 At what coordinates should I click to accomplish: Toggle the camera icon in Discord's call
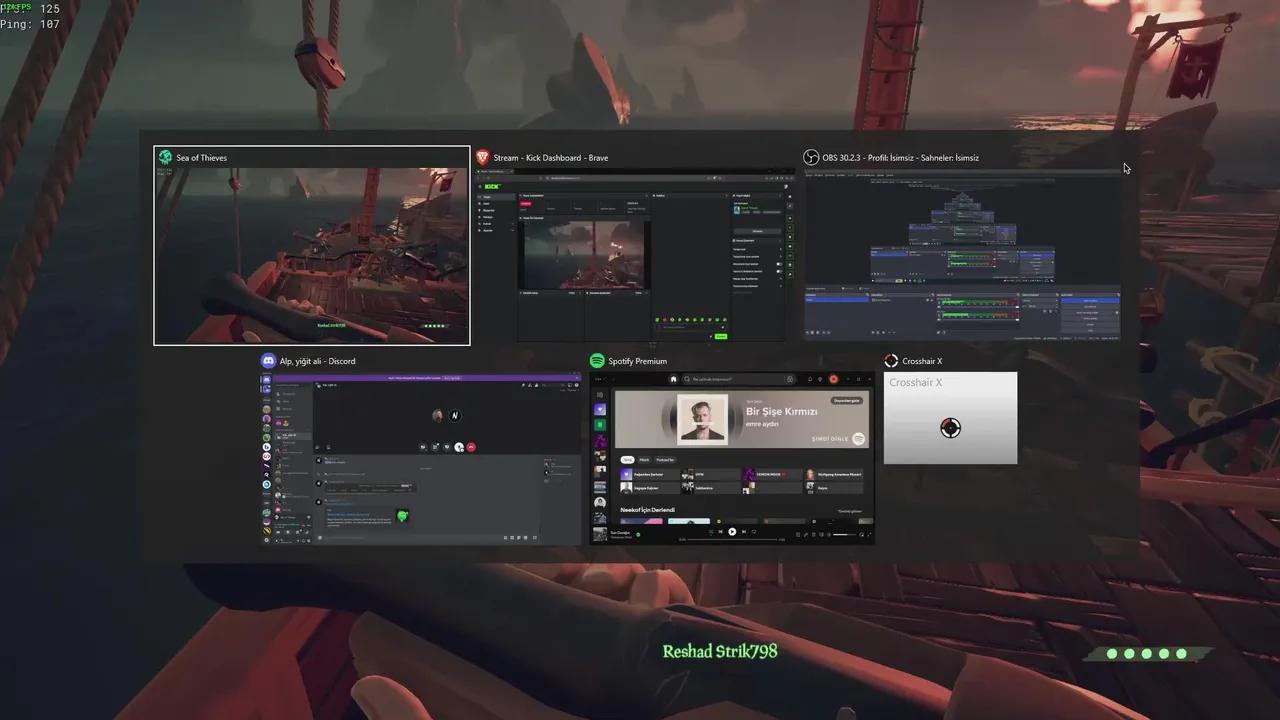click(422, 447)
